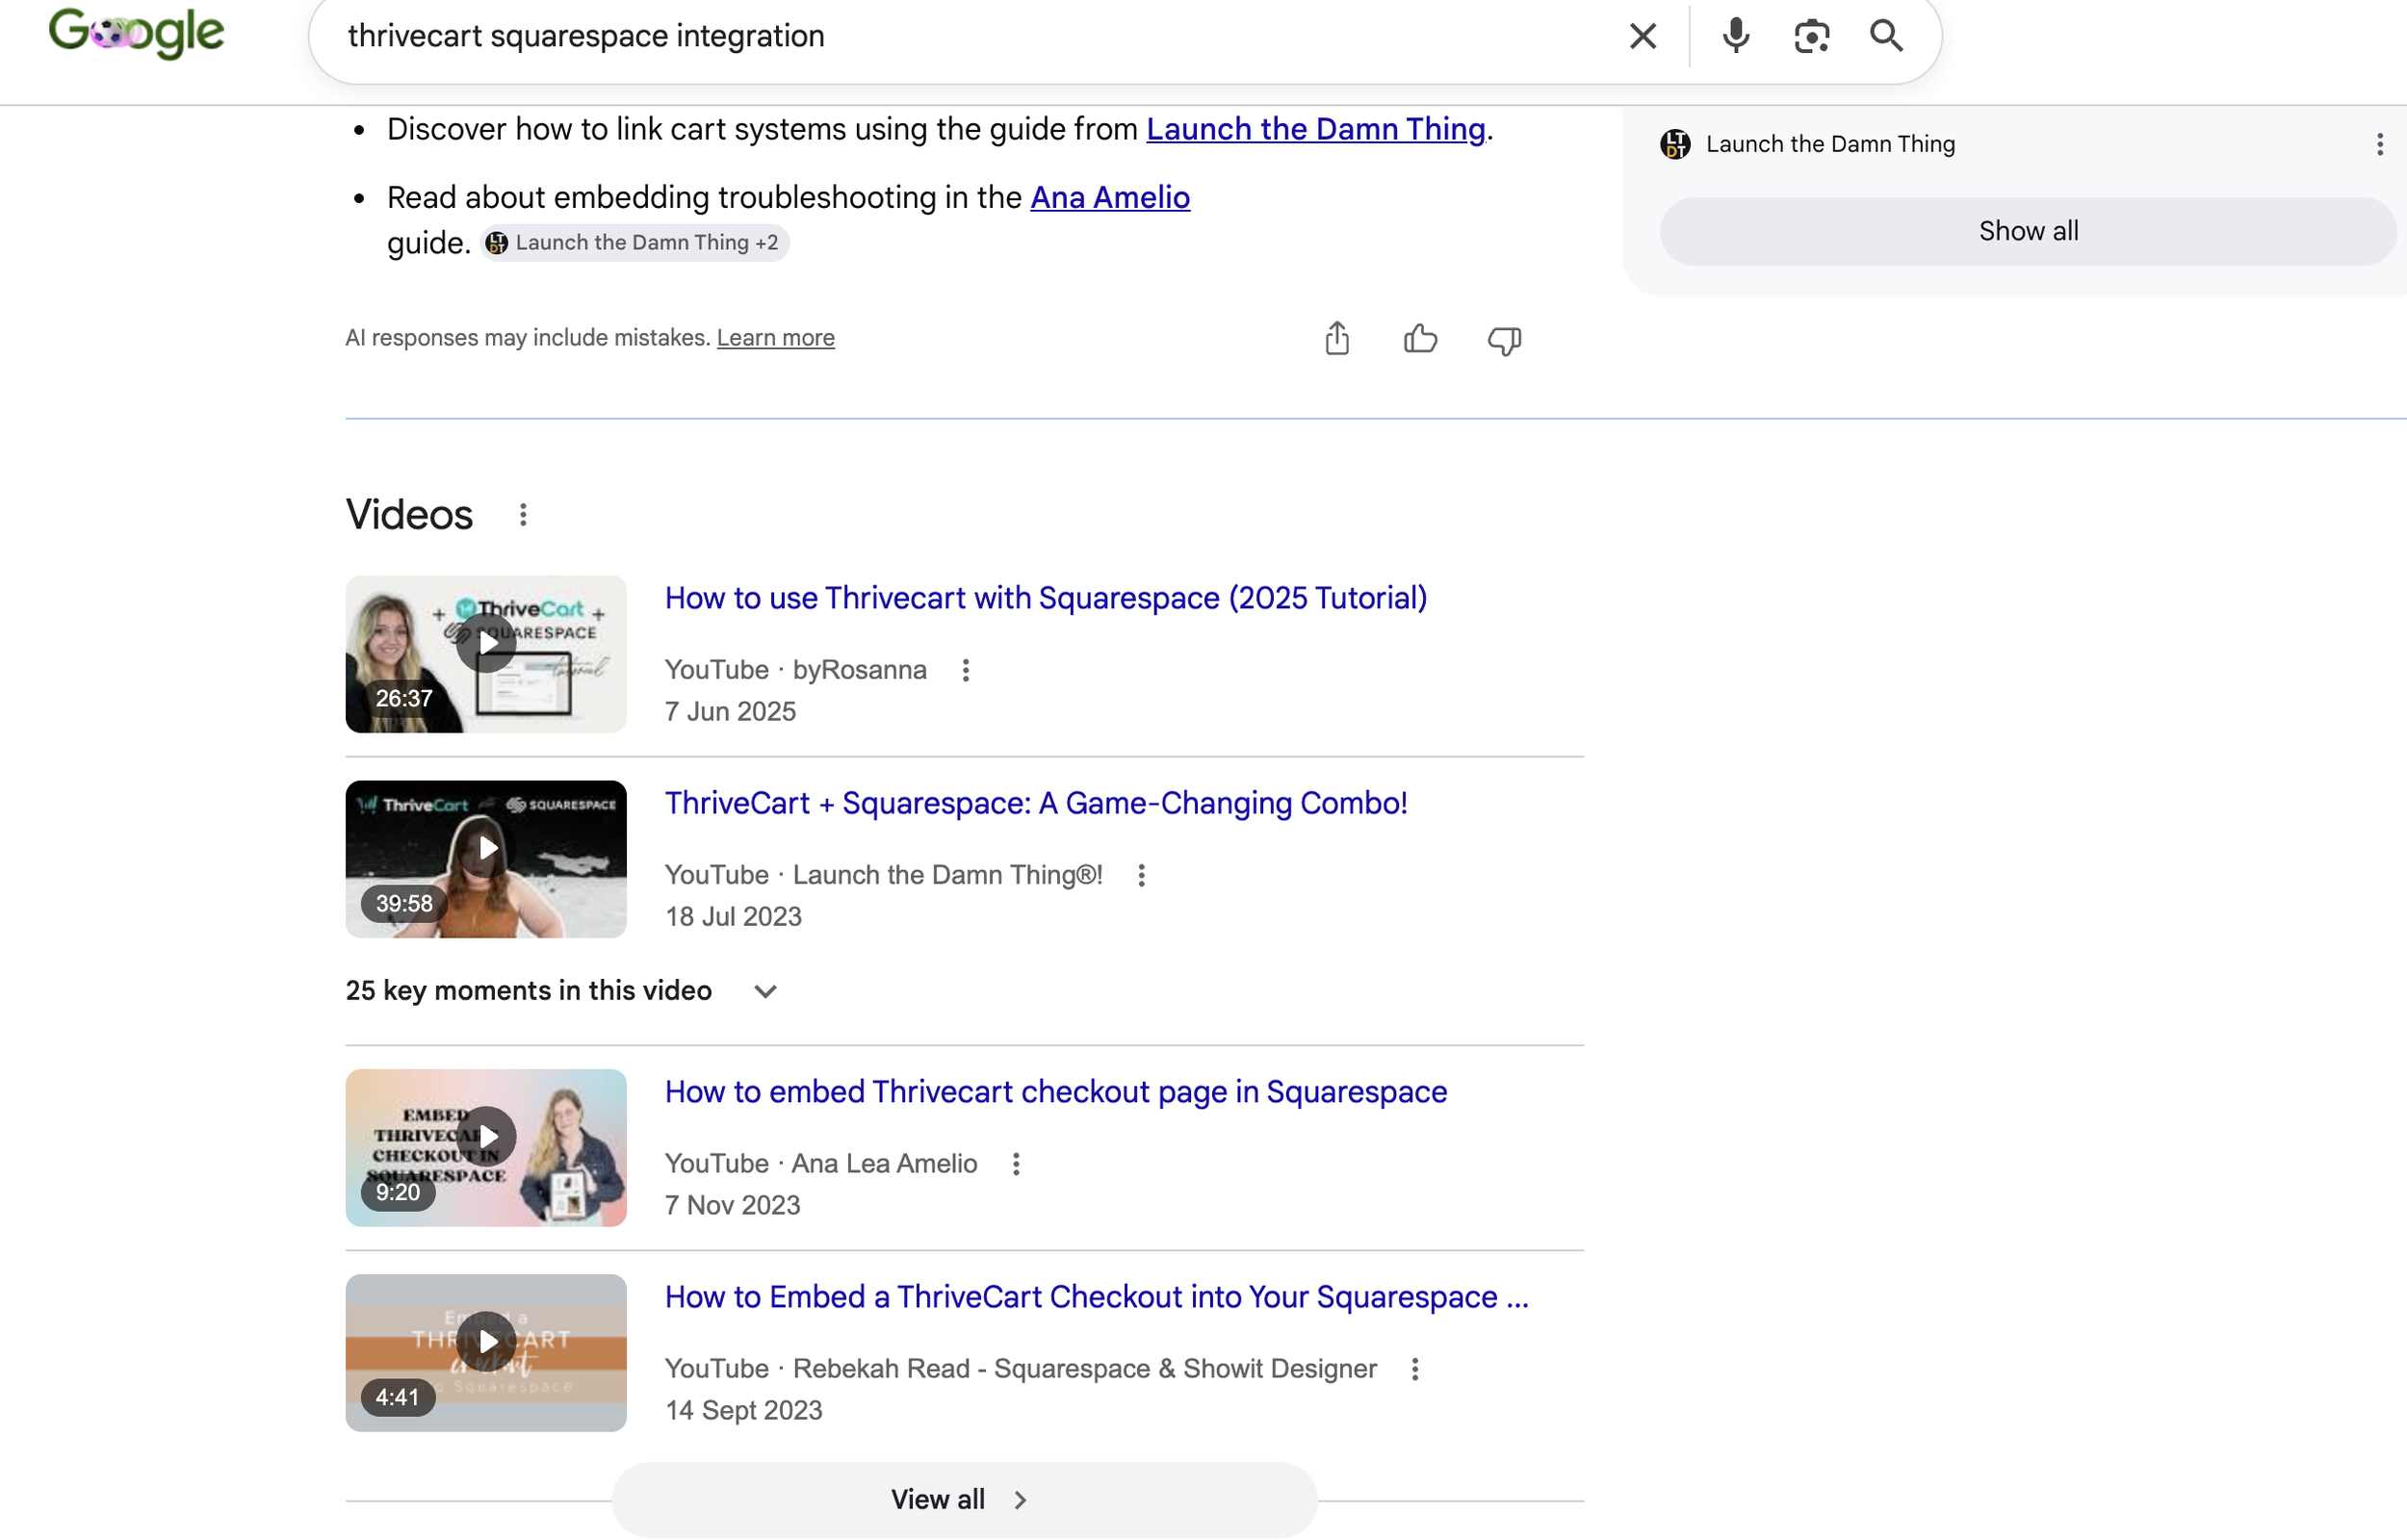This screenshot has height=1540, width=2407.
Task: Click the 'Show all' sources button
Action: (x=2027, y=231)
